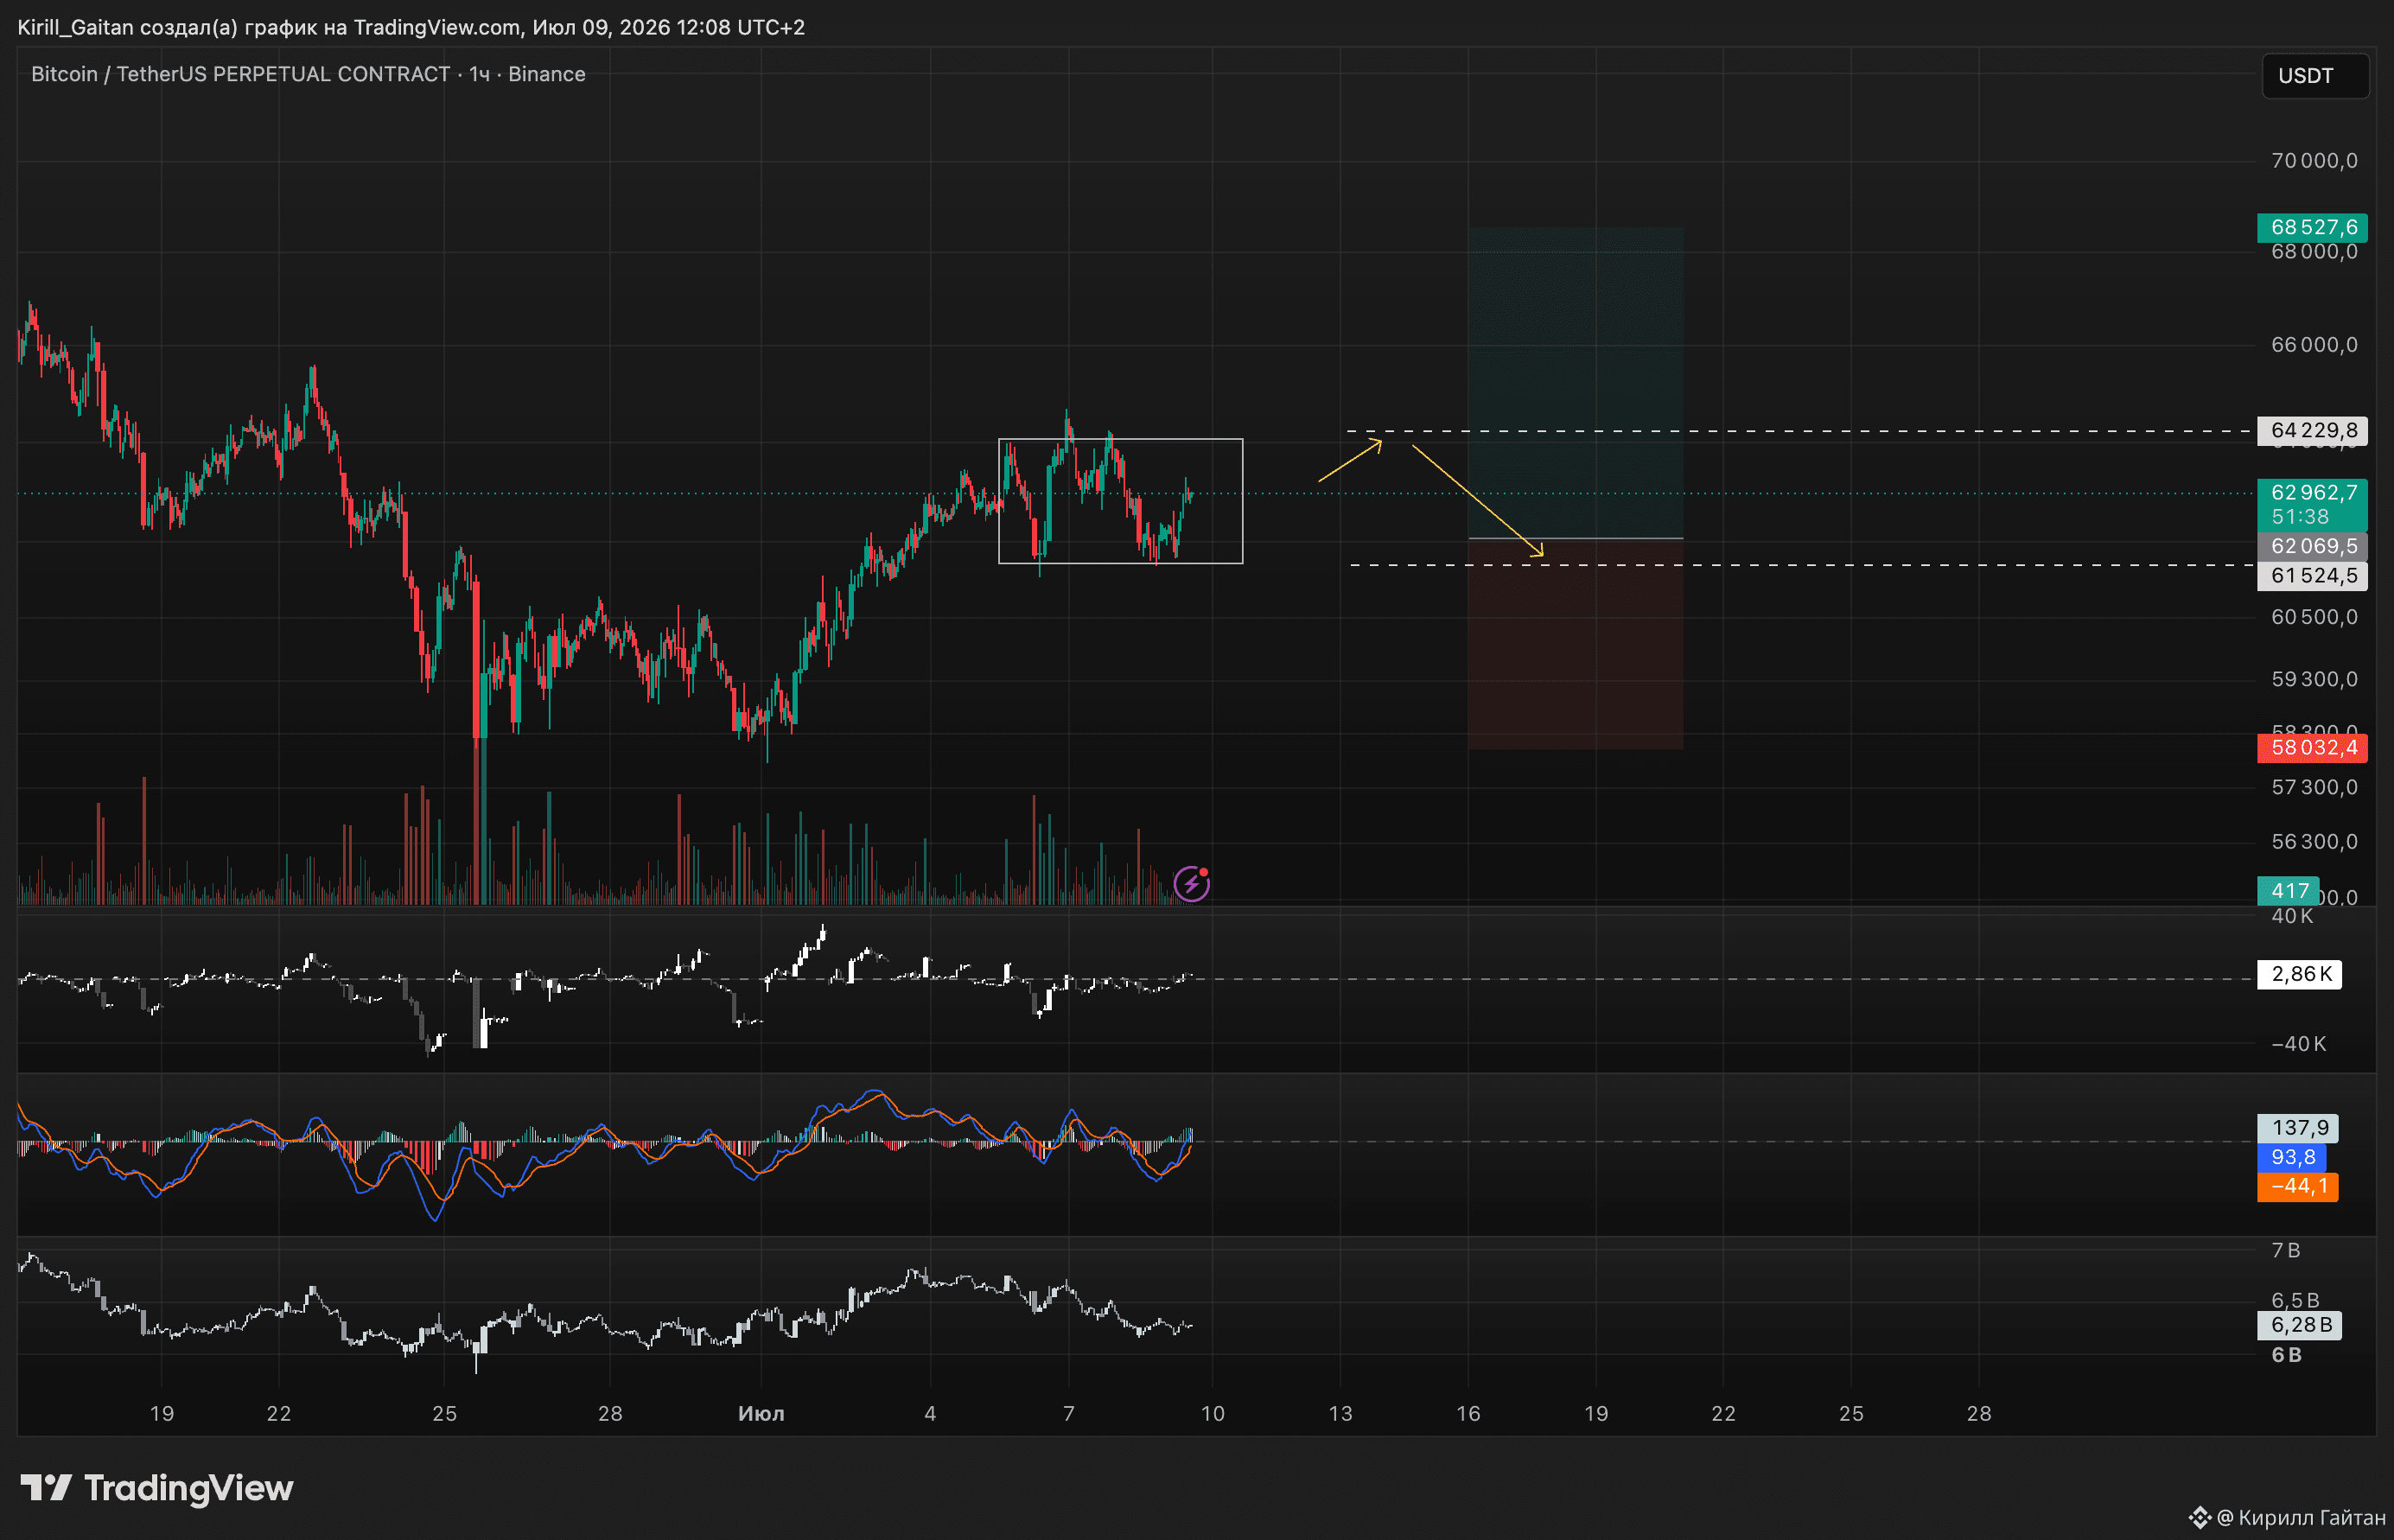Screen dimensions: 2394x1540
Task: Select the 61 524,5 dashed level price label
Action: click(2312, 575)
